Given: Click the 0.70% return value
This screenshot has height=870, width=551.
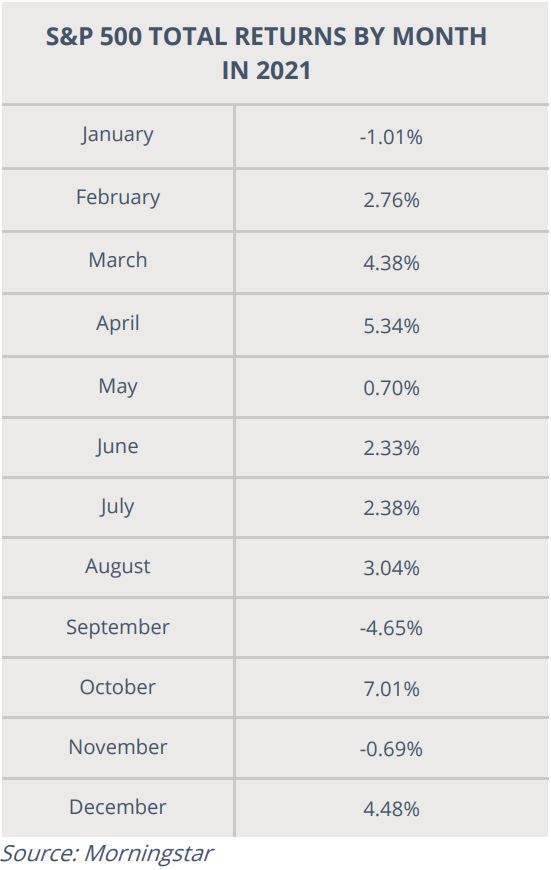Looking at the screenshot, I should coord(391,387).
